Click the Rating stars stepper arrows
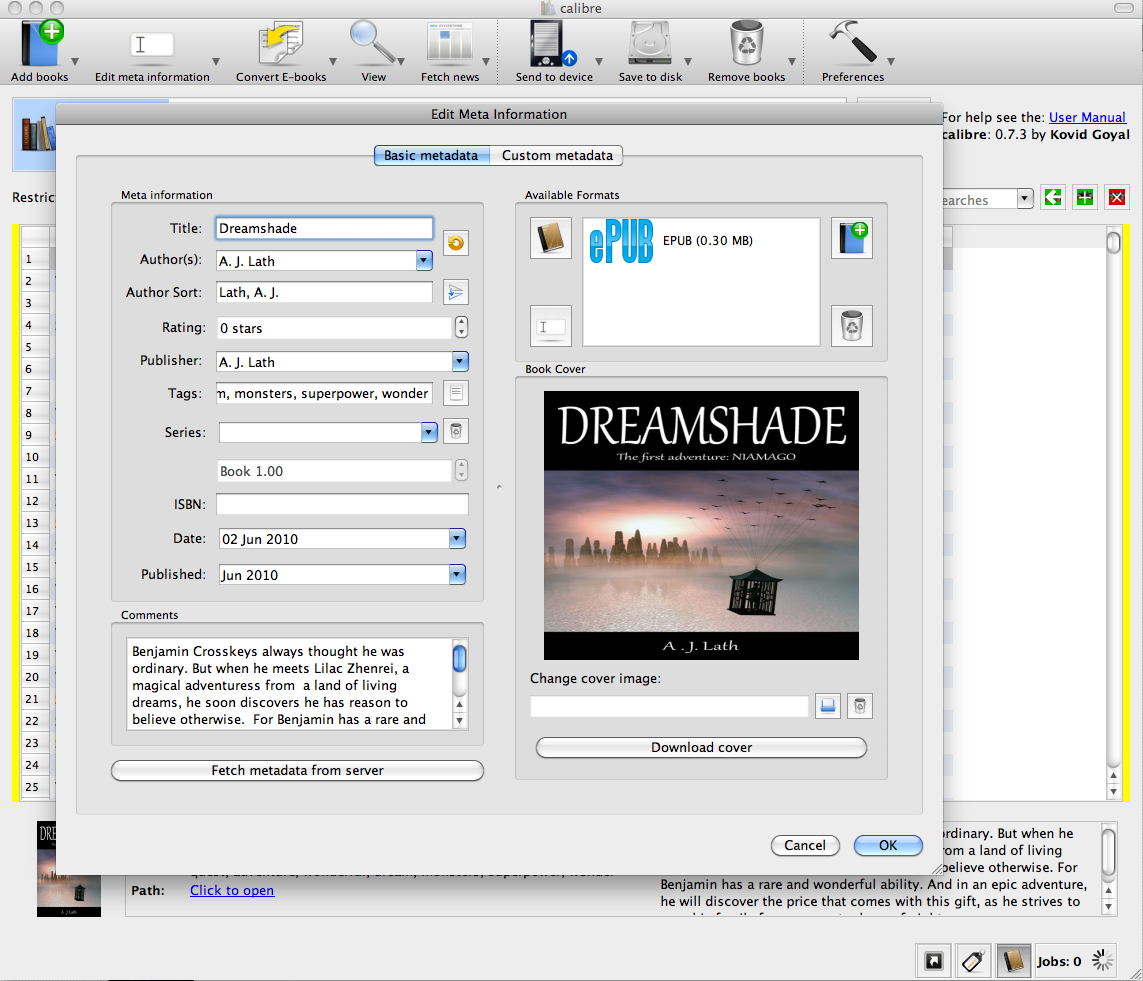The width and height of the screenshot is (1143, 981). click(461, 327)
